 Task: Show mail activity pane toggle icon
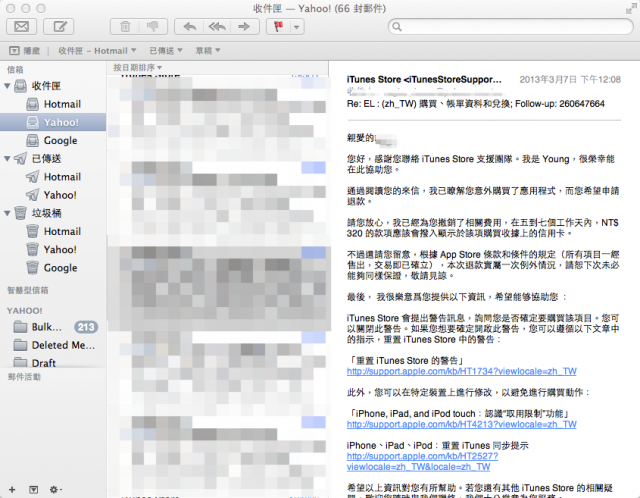33,489
